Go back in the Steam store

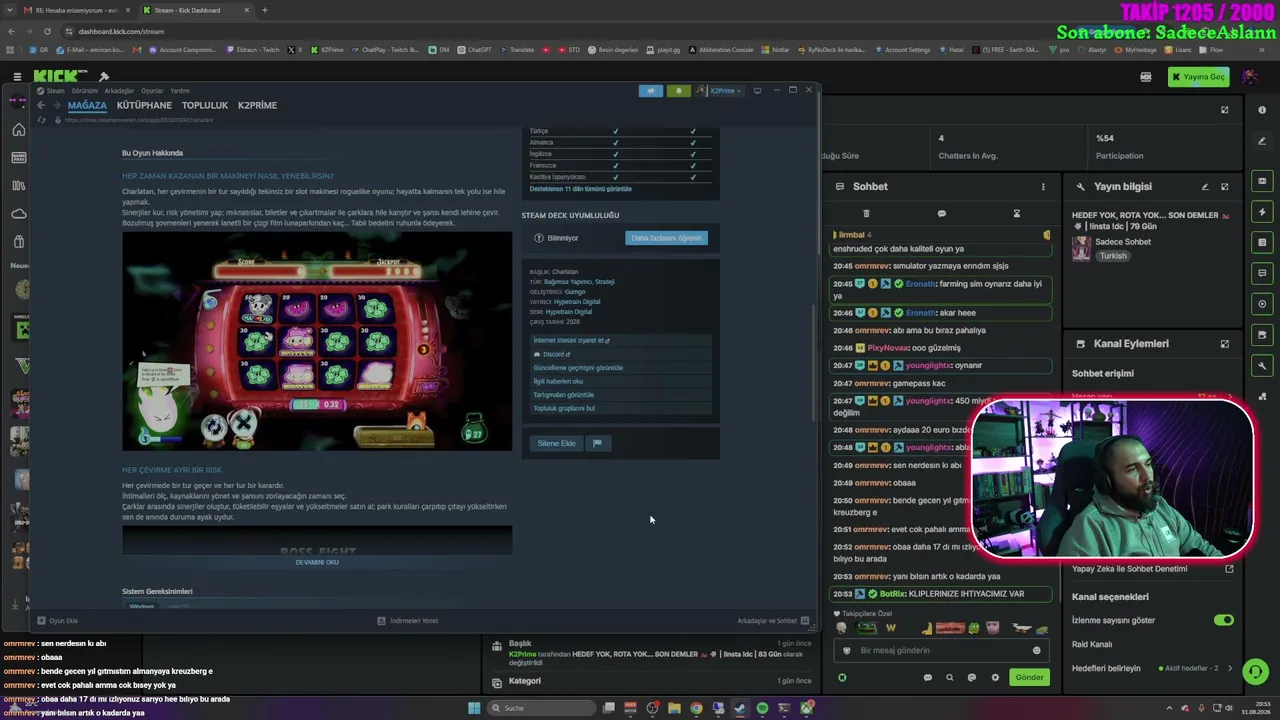click(x=41, y=105)
